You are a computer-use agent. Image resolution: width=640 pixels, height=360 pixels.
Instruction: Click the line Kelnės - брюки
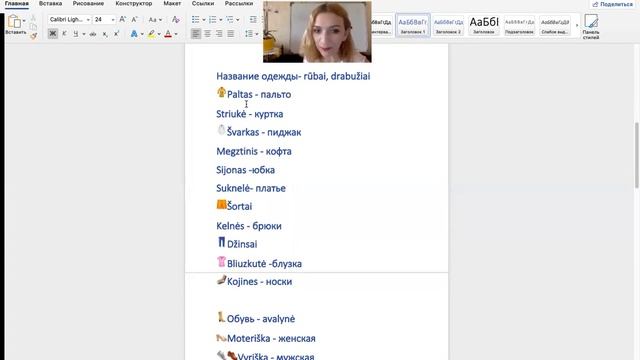tap(249, 226)
